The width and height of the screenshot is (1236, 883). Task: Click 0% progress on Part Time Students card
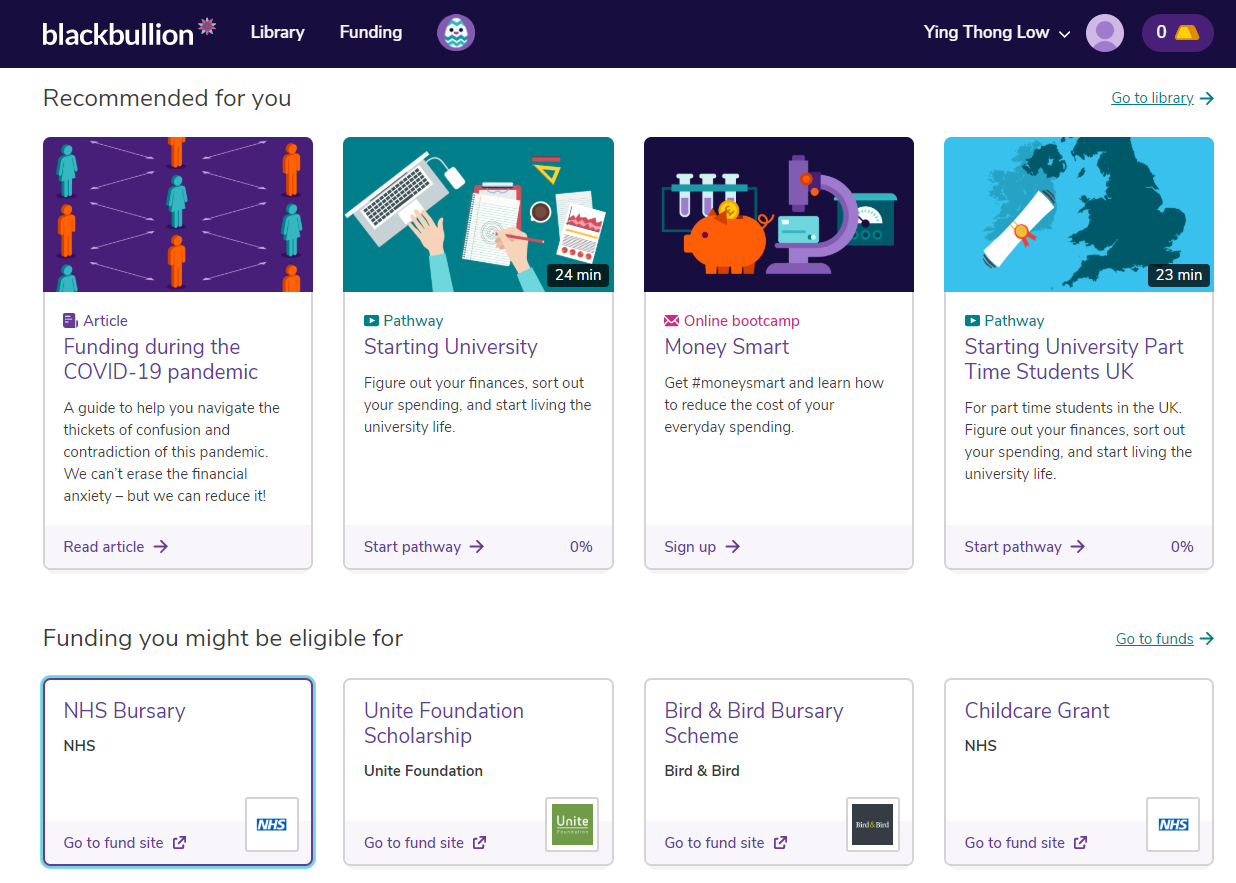coord(1182,547)
